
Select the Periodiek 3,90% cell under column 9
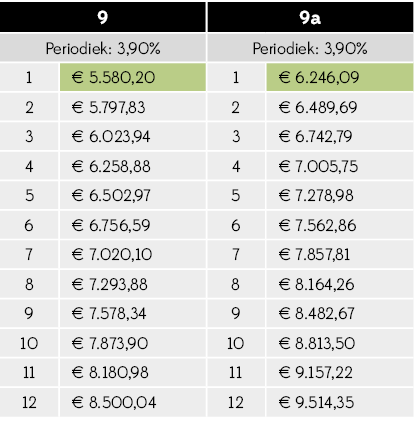click(103, 48)
